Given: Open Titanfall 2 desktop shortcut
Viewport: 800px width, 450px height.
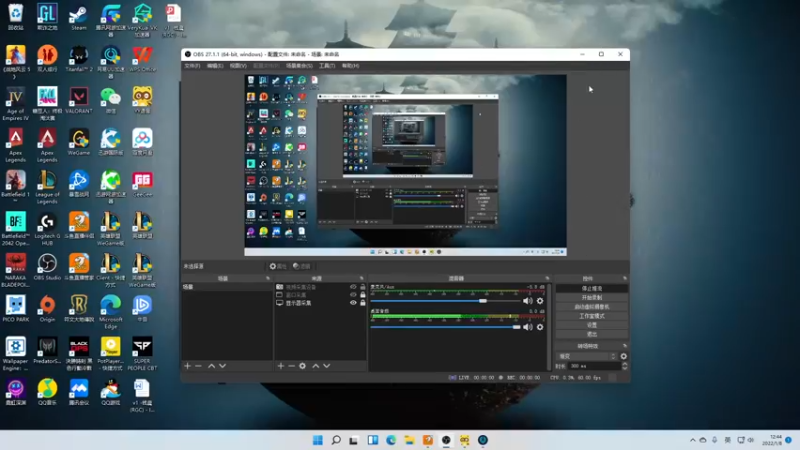Looking at the screenshot, I should [x=79, y=59].
